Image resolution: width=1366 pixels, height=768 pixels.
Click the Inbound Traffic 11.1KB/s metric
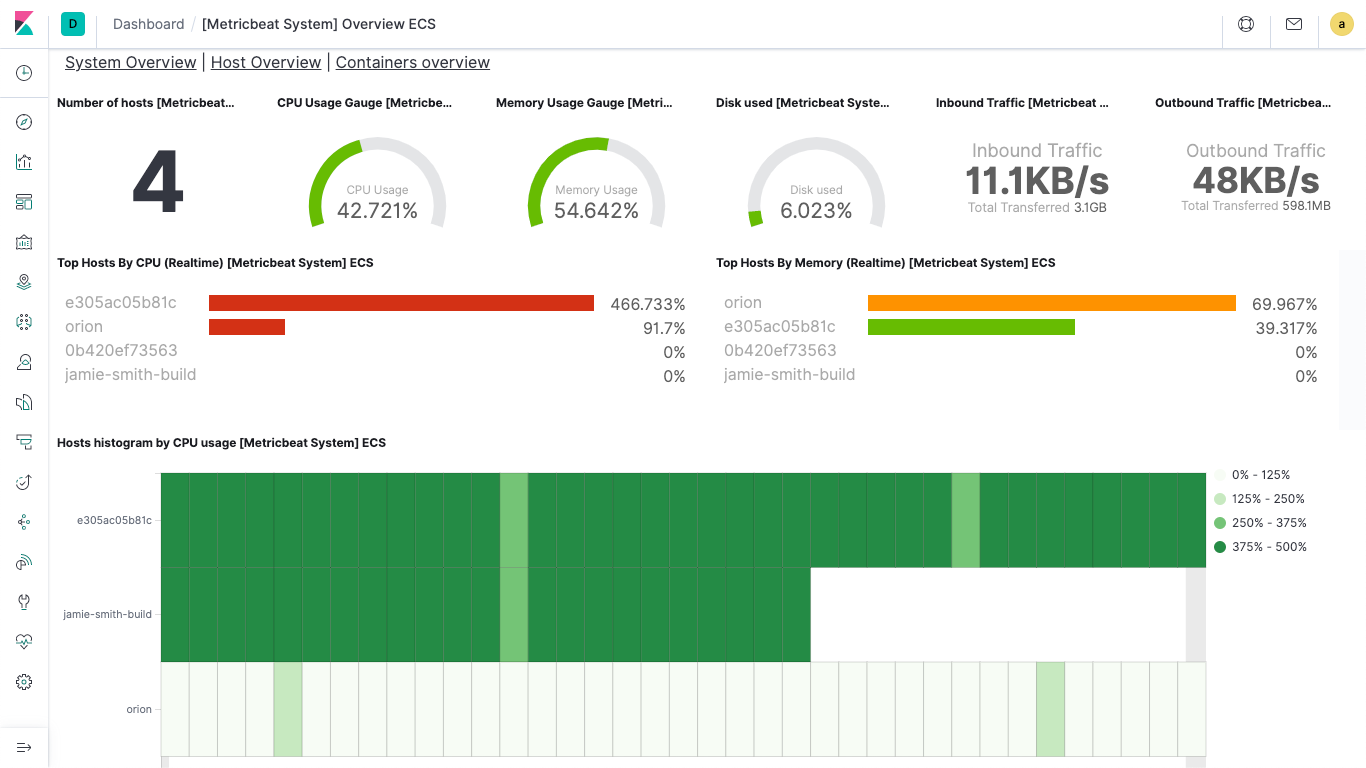[x=1037, y=181]
